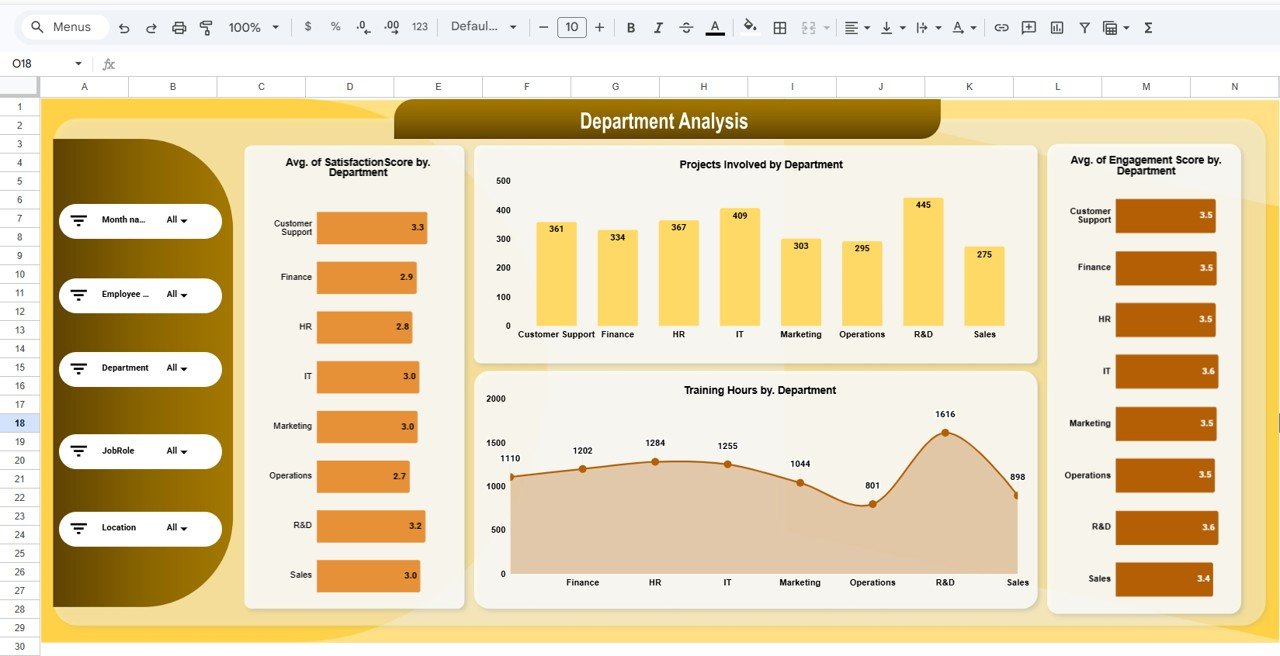Toggle strikethrough formatting

pyautogui.click(x=686, y=28)
